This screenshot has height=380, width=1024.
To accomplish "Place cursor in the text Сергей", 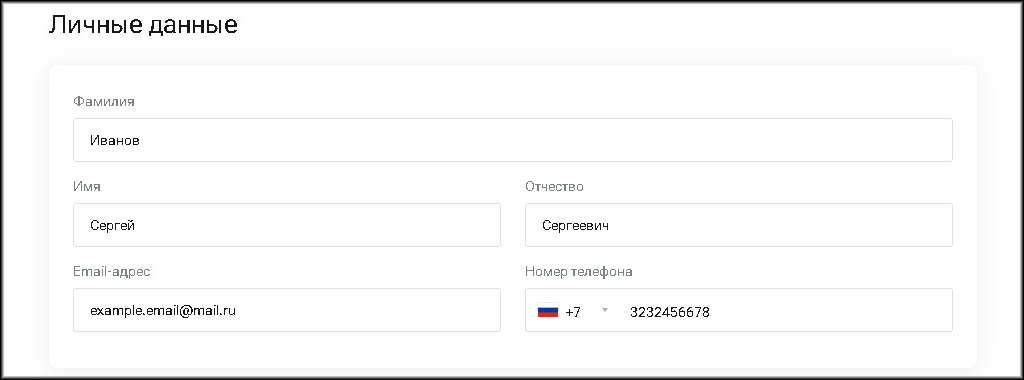I will point(112,225).
